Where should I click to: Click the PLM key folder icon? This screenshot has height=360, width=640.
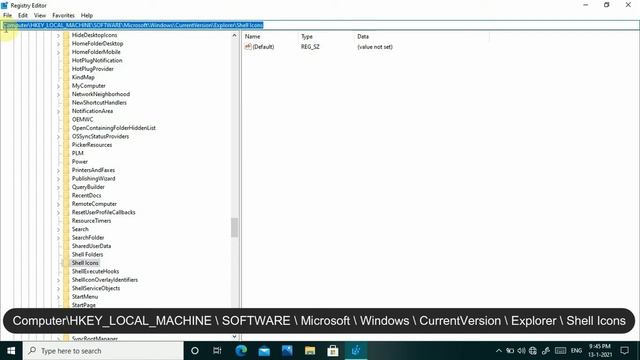coord(66,153)
